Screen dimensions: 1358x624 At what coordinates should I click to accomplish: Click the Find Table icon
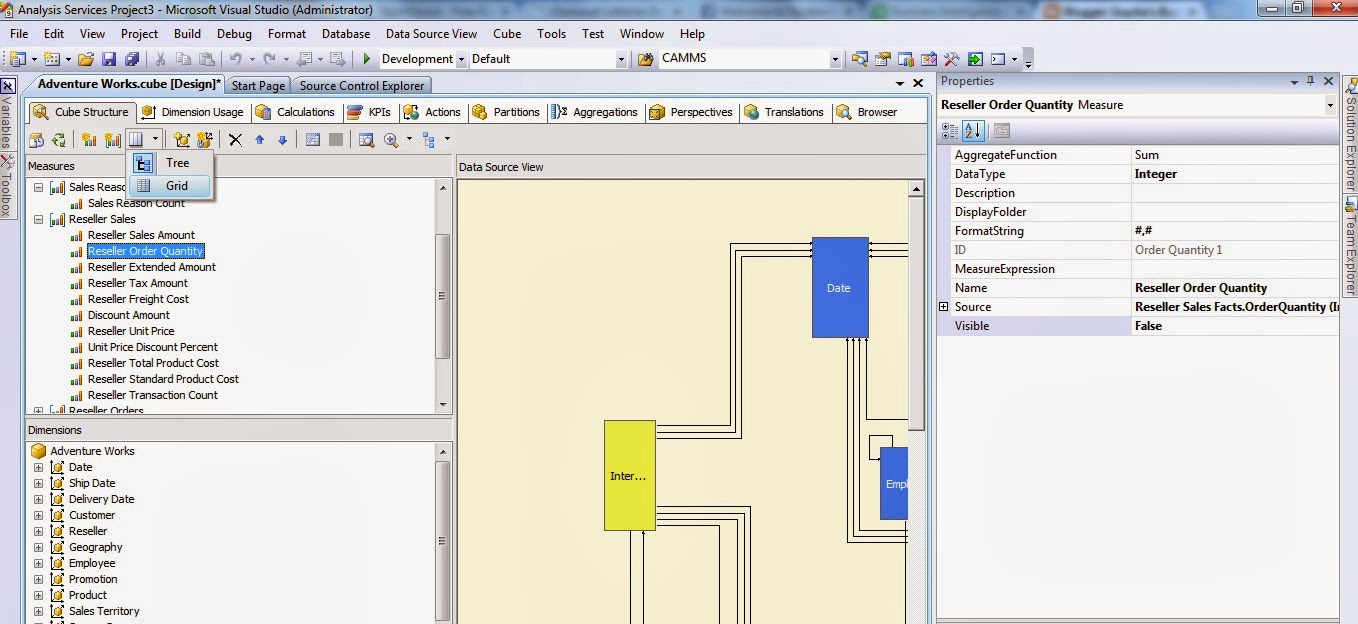(366, 140)
